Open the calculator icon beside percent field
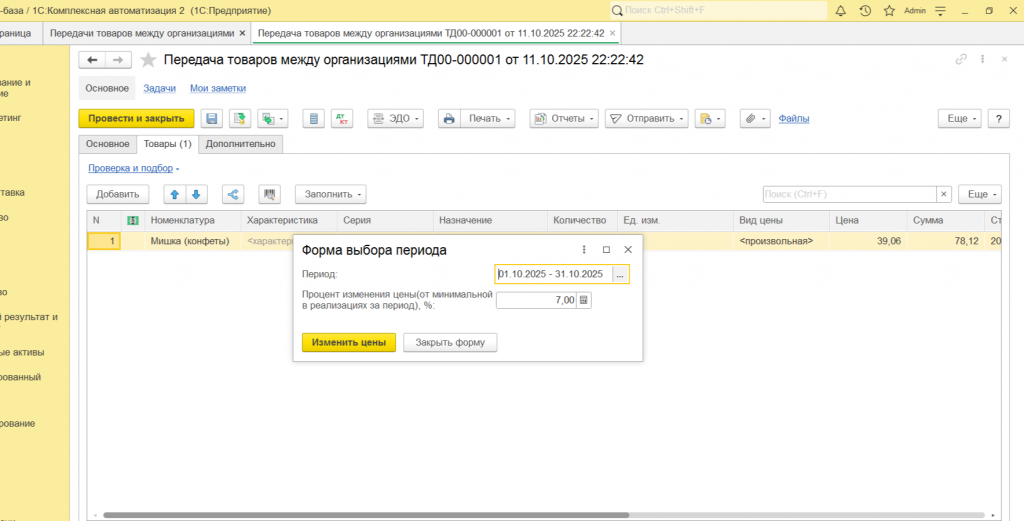 pos(584,300)
